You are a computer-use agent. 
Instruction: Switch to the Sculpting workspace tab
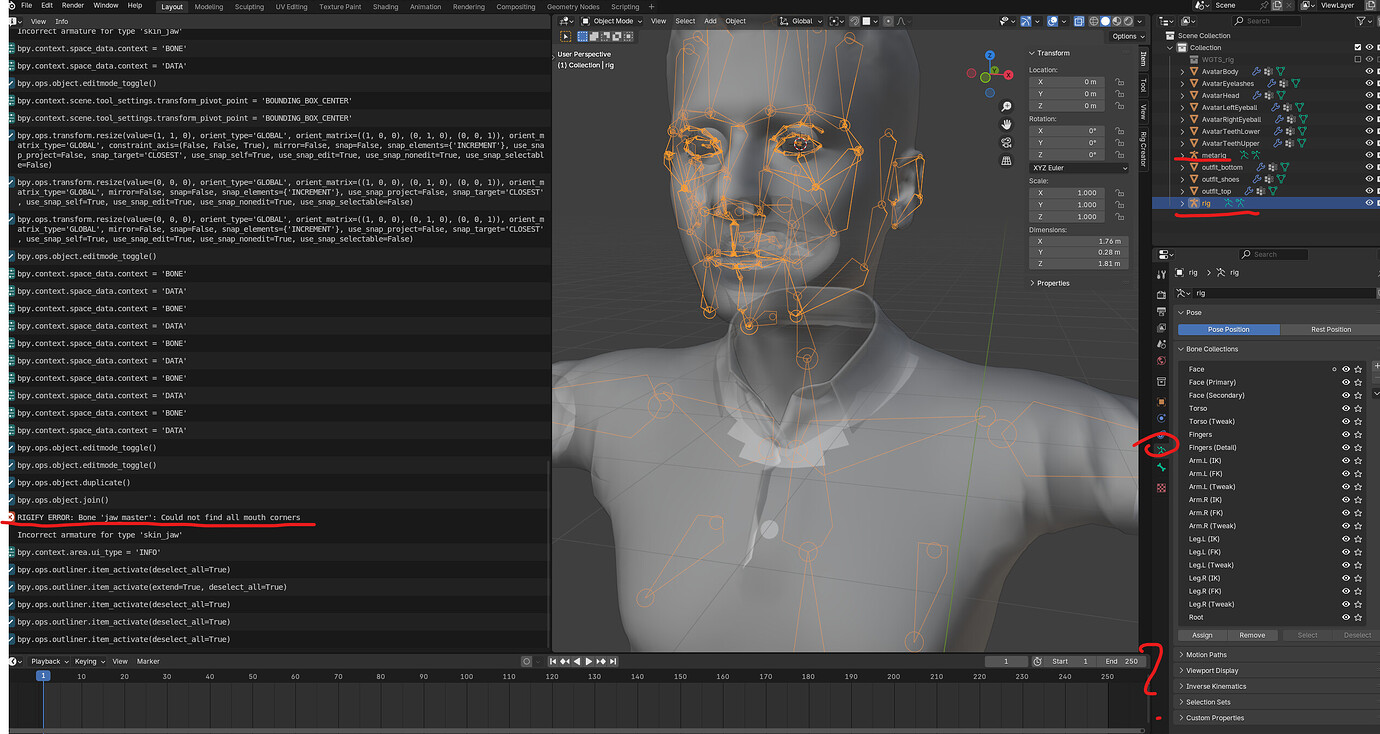coord(249,6)
